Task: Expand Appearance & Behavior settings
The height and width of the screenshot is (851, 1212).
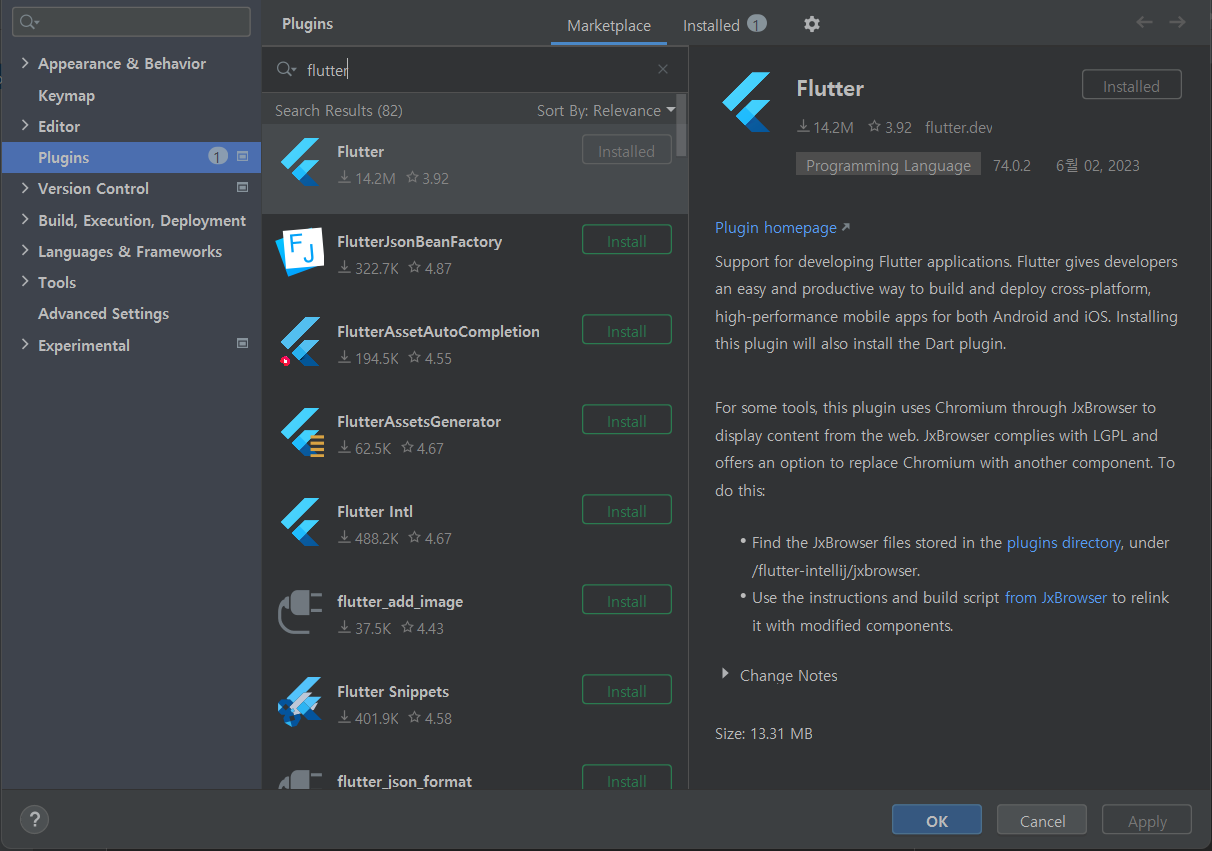Action: (x=25, y=63)
